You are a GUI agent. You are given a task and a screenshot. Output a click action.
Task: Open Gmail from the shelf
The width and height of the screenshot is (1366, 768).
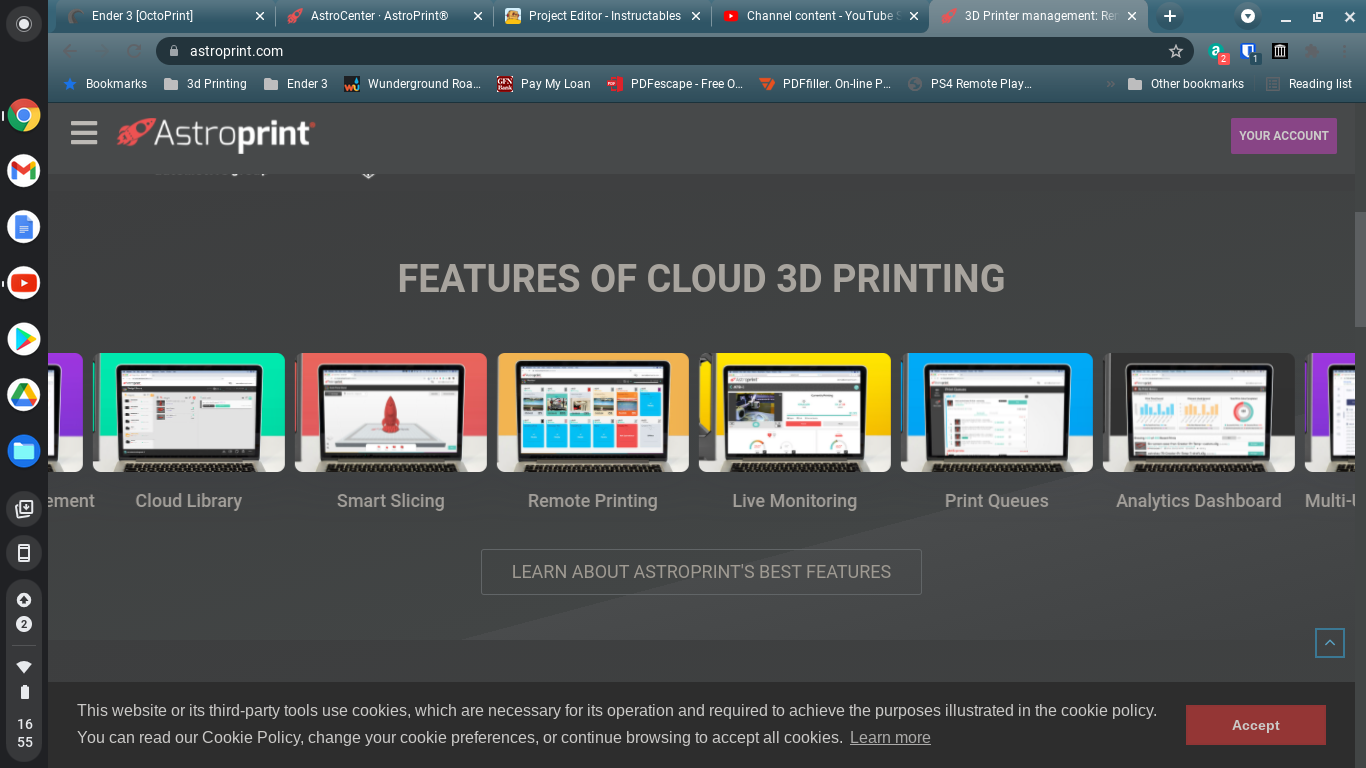click(24, 171)
